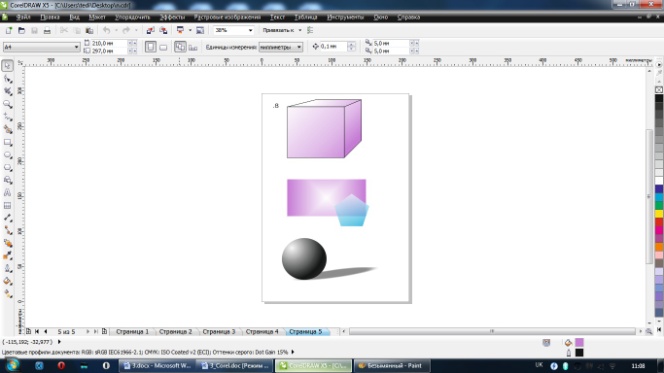Click the Welcome screen icon in toolbar

[200, 30]
